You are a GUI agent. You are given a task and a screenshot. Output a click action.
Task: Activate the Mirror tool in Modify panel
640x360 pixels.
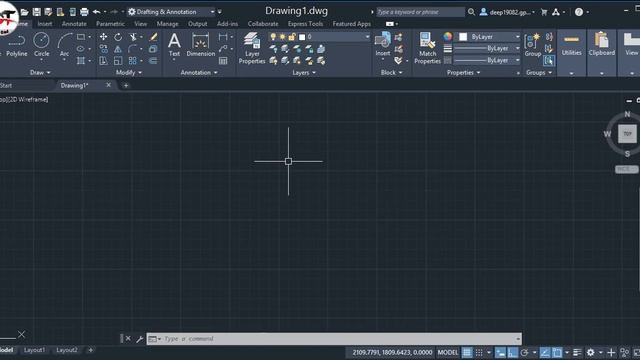[118, 49]
